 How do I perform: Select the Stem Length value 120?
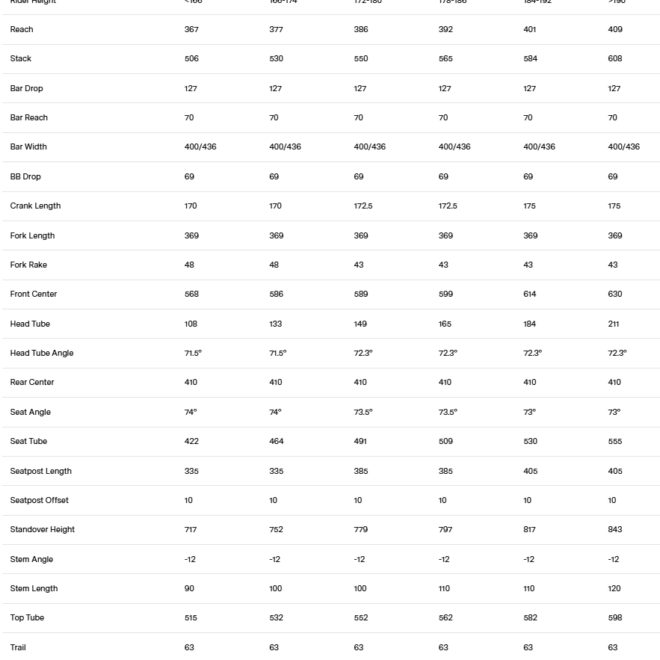point(615,589)
